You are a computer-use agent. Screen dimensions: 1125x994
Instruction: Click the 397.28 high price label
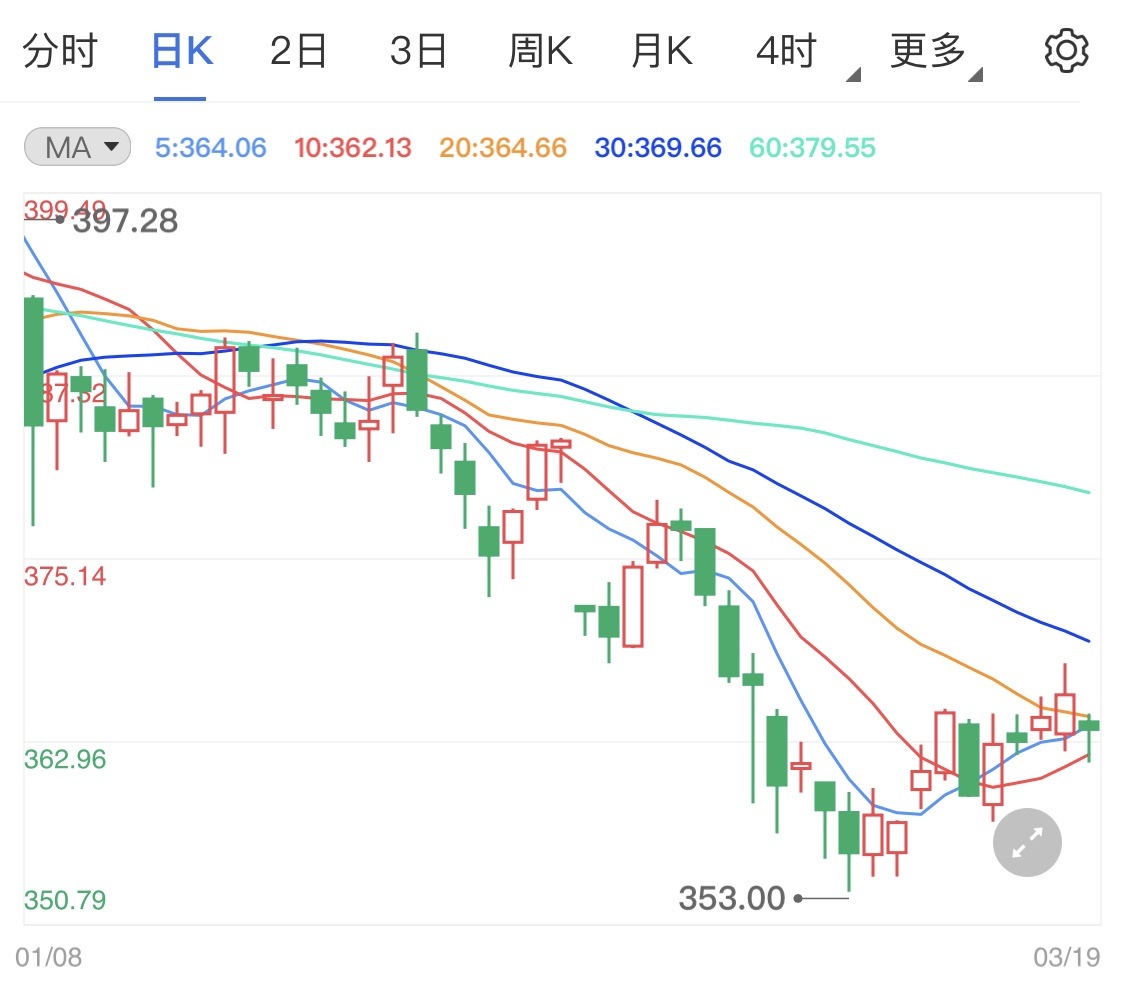[126, 221]
